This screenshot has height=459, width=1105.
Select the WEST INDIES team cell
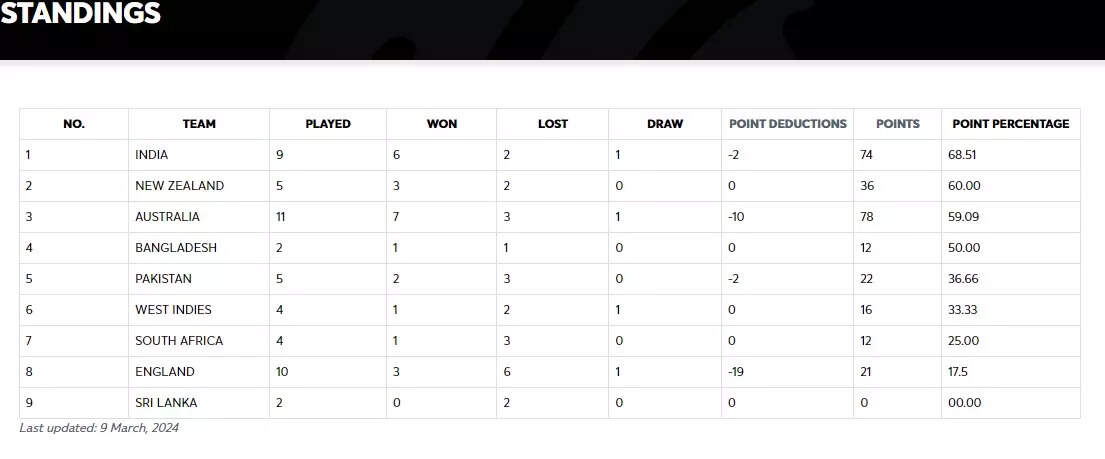[173, 310]
